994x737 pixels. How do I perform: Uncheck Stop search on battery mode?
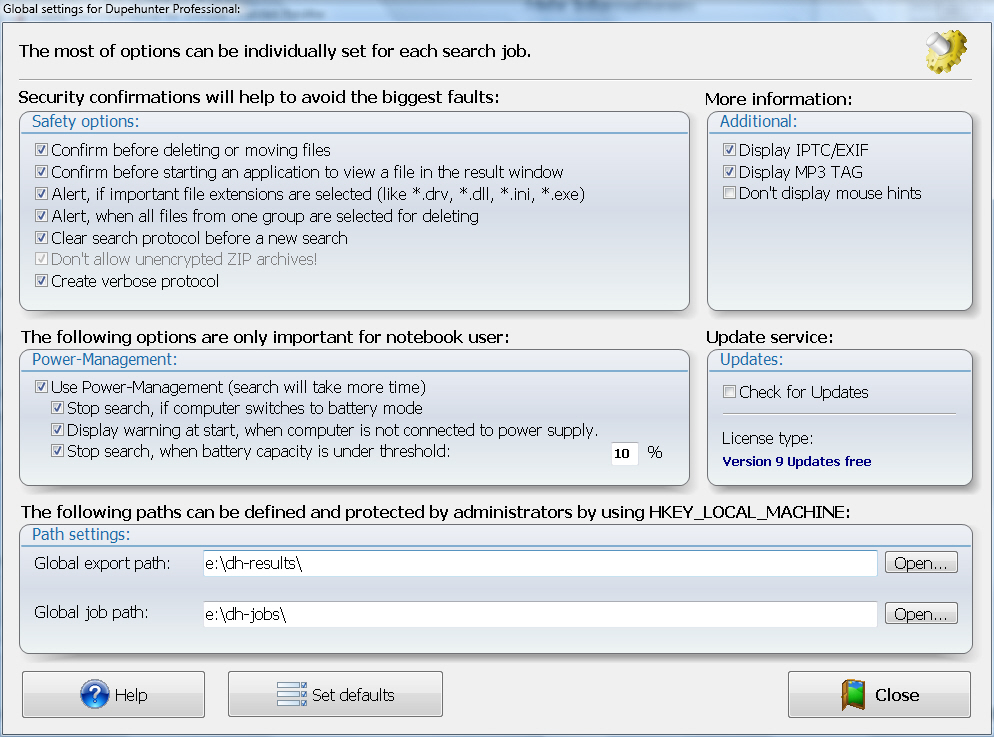click(x=57, y=407)
